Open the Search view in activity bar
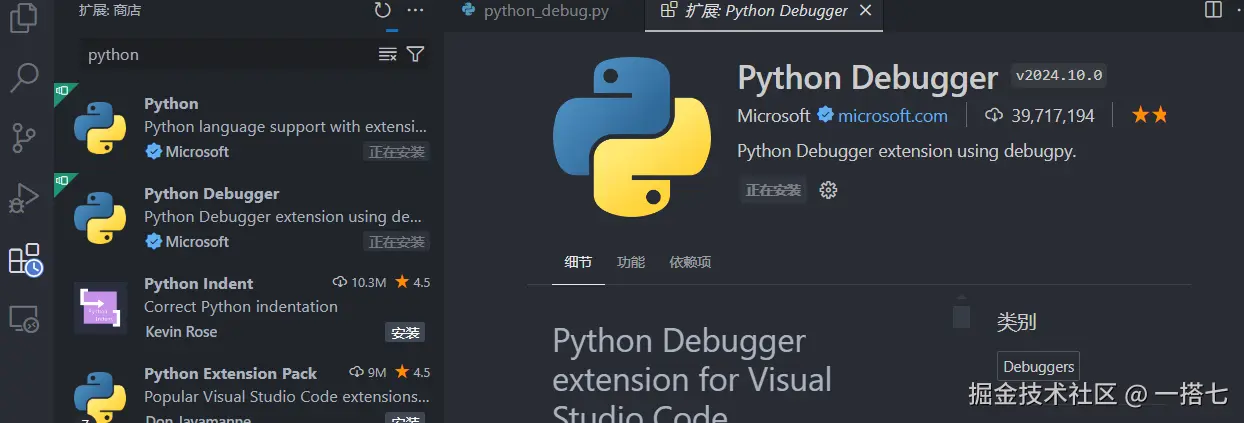Image resolution: width=1244 pixels, height=423 pixels. [x=23, y=76]
